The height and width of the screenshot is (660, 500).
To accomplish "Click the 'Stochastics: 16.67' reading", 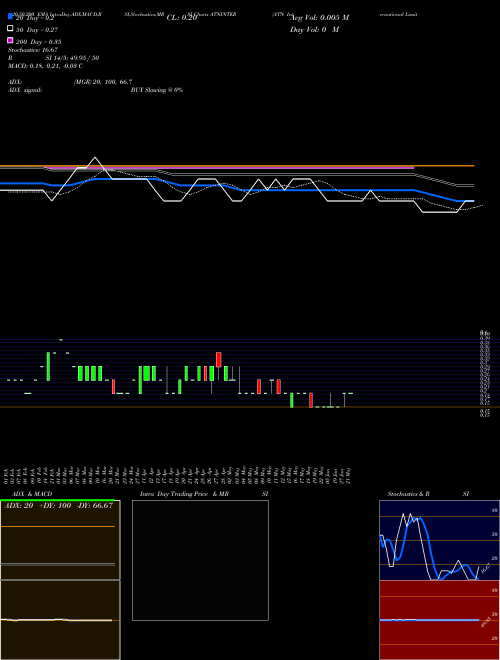I will [x=32, y=50].
